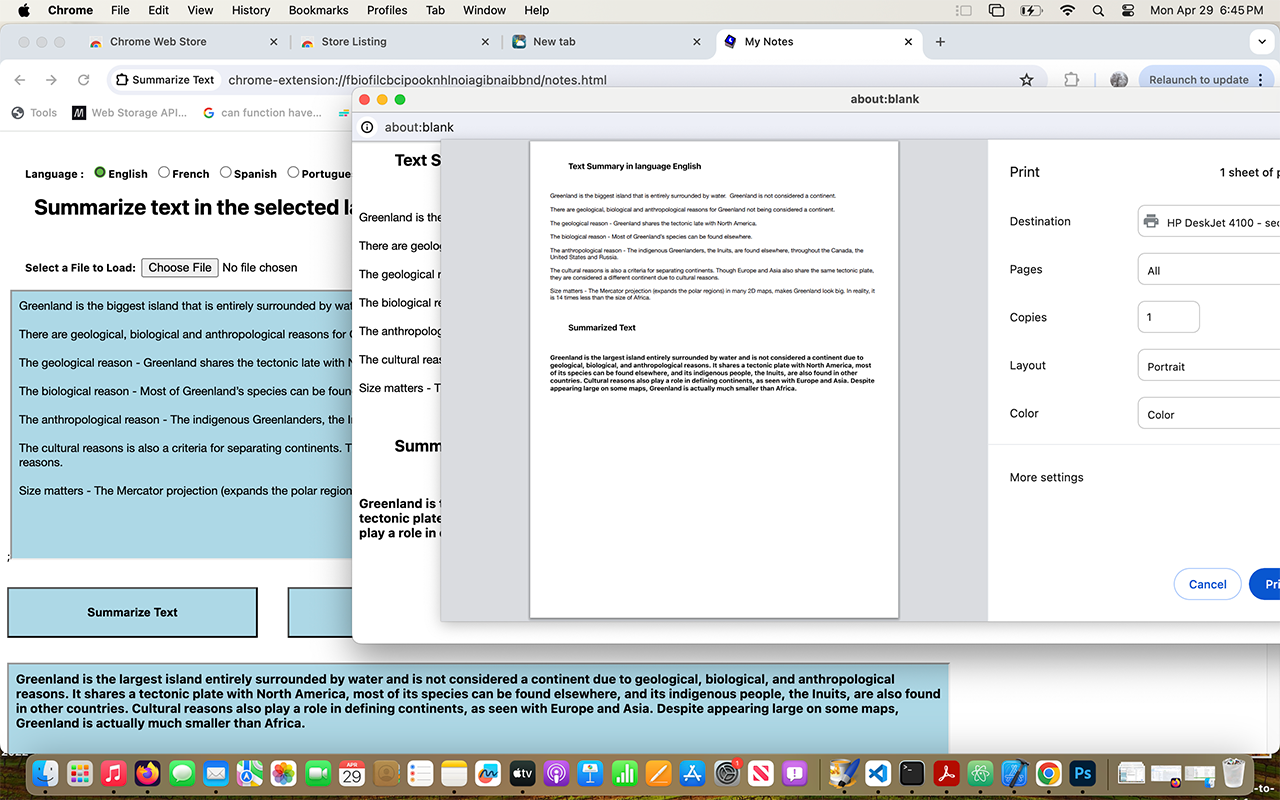Open Spotlight search in menu bar
The image size is (1280, 800).
click(1098, 10)
